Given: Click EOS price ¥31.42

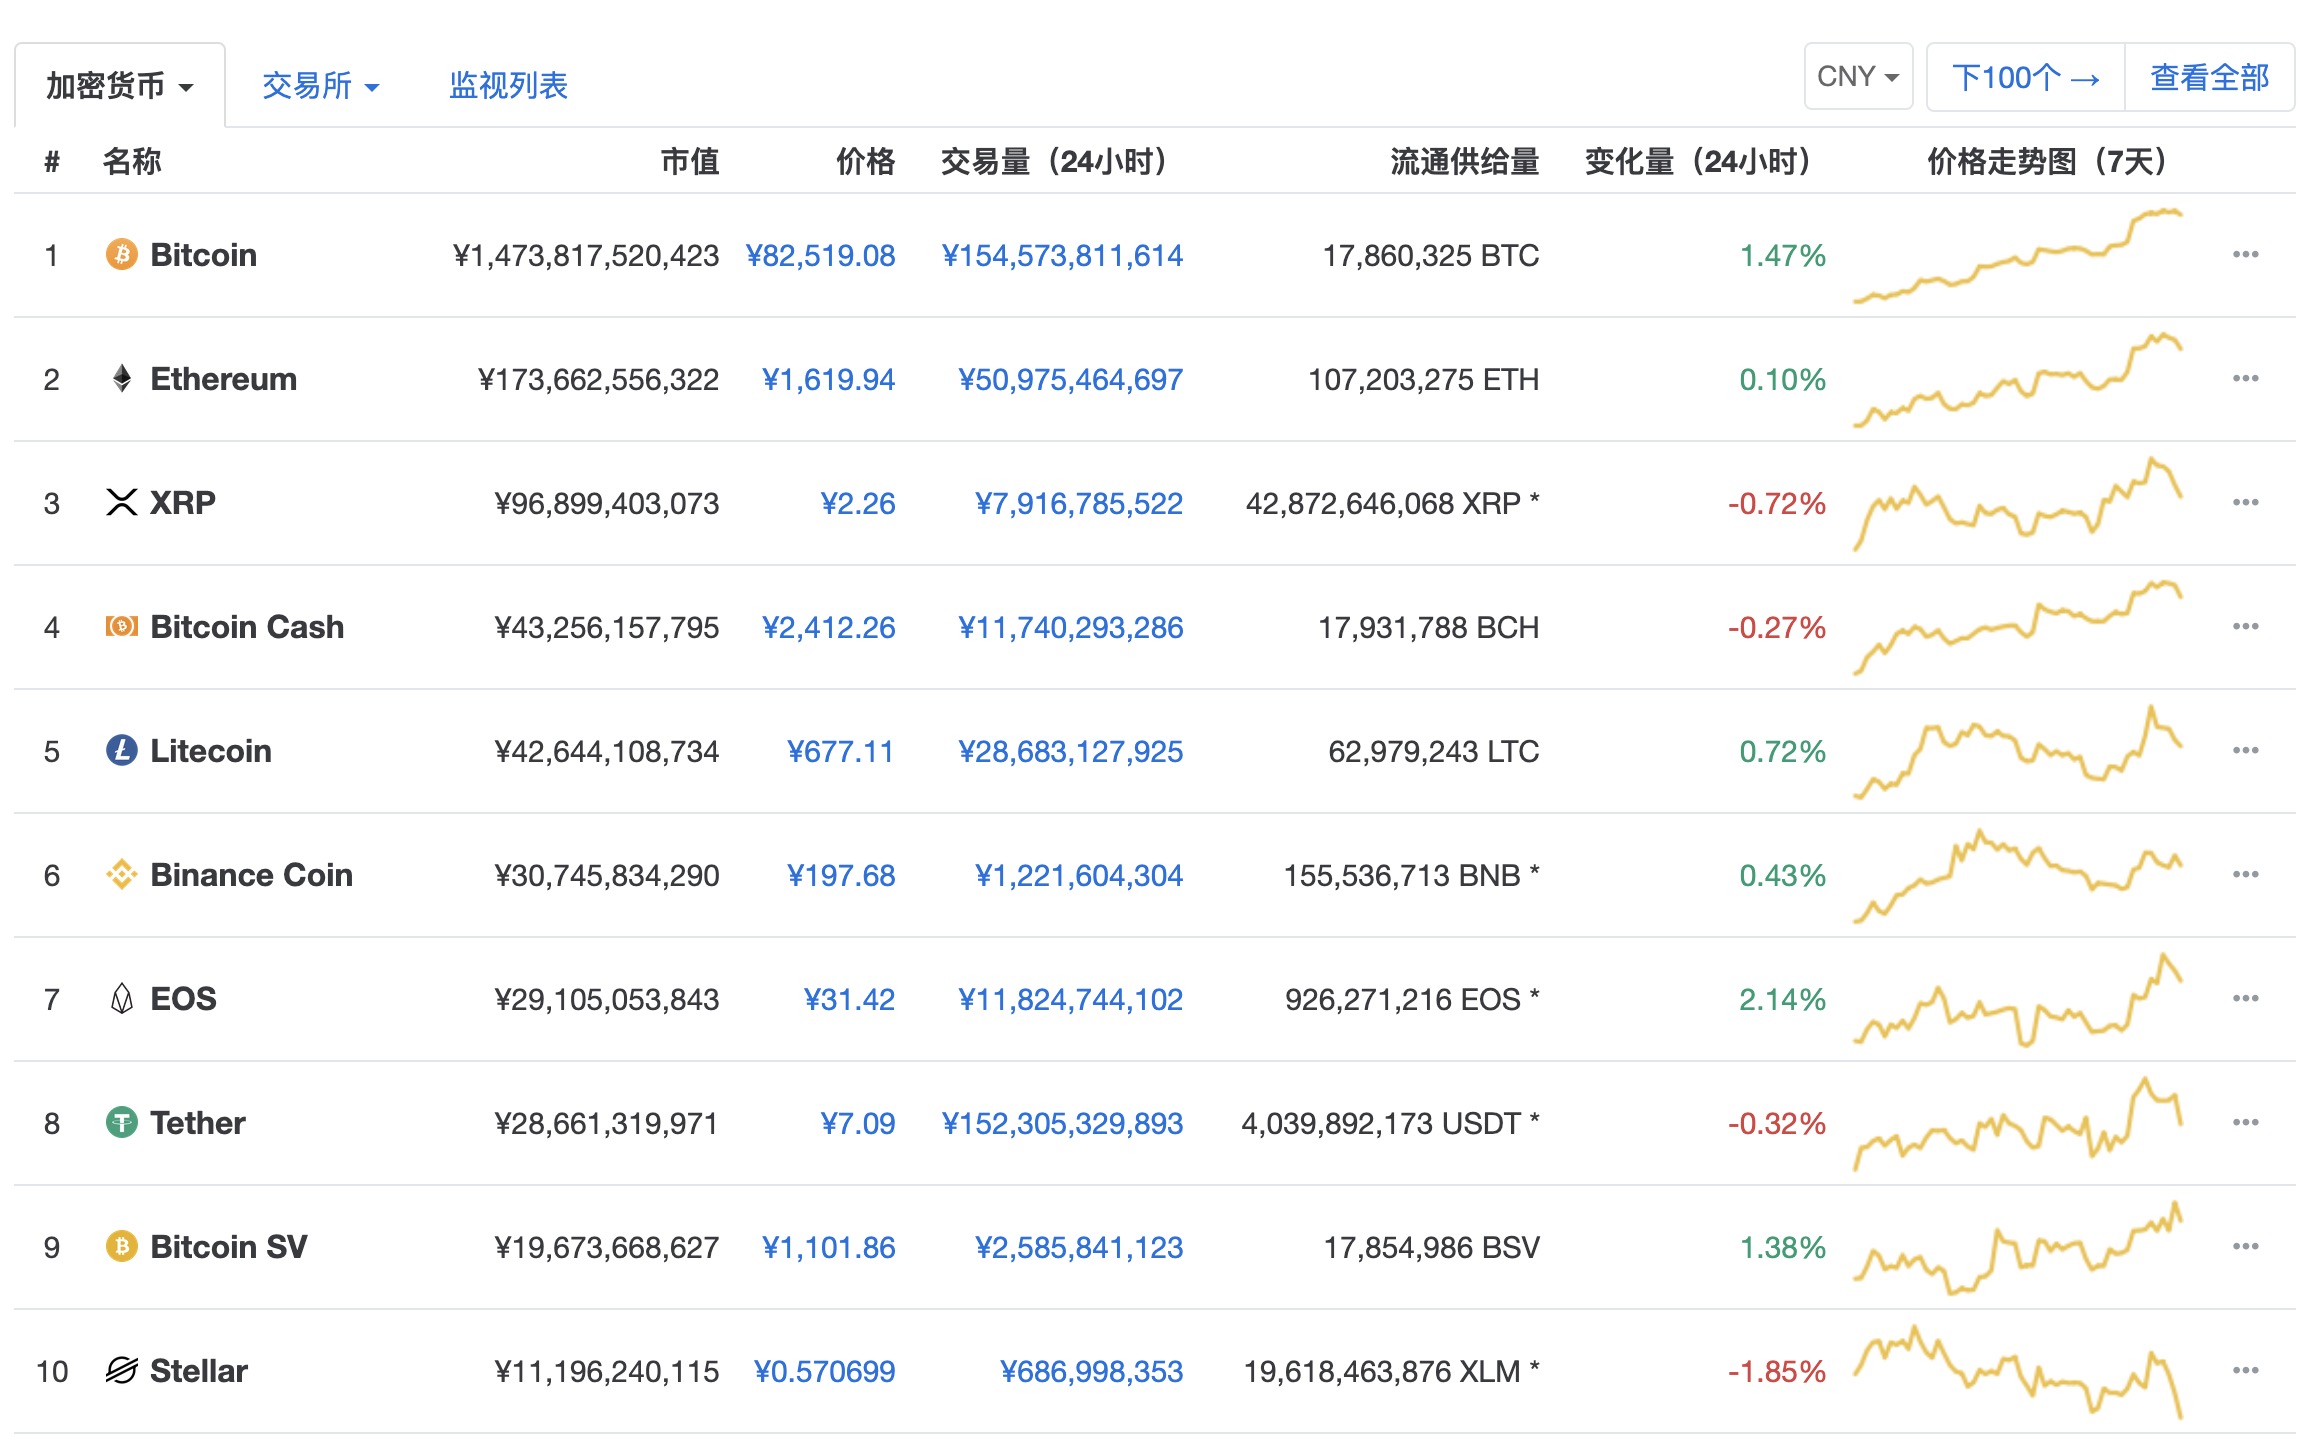Looking at the screenshot, I should pyautogui.click(x=850, y=999).
